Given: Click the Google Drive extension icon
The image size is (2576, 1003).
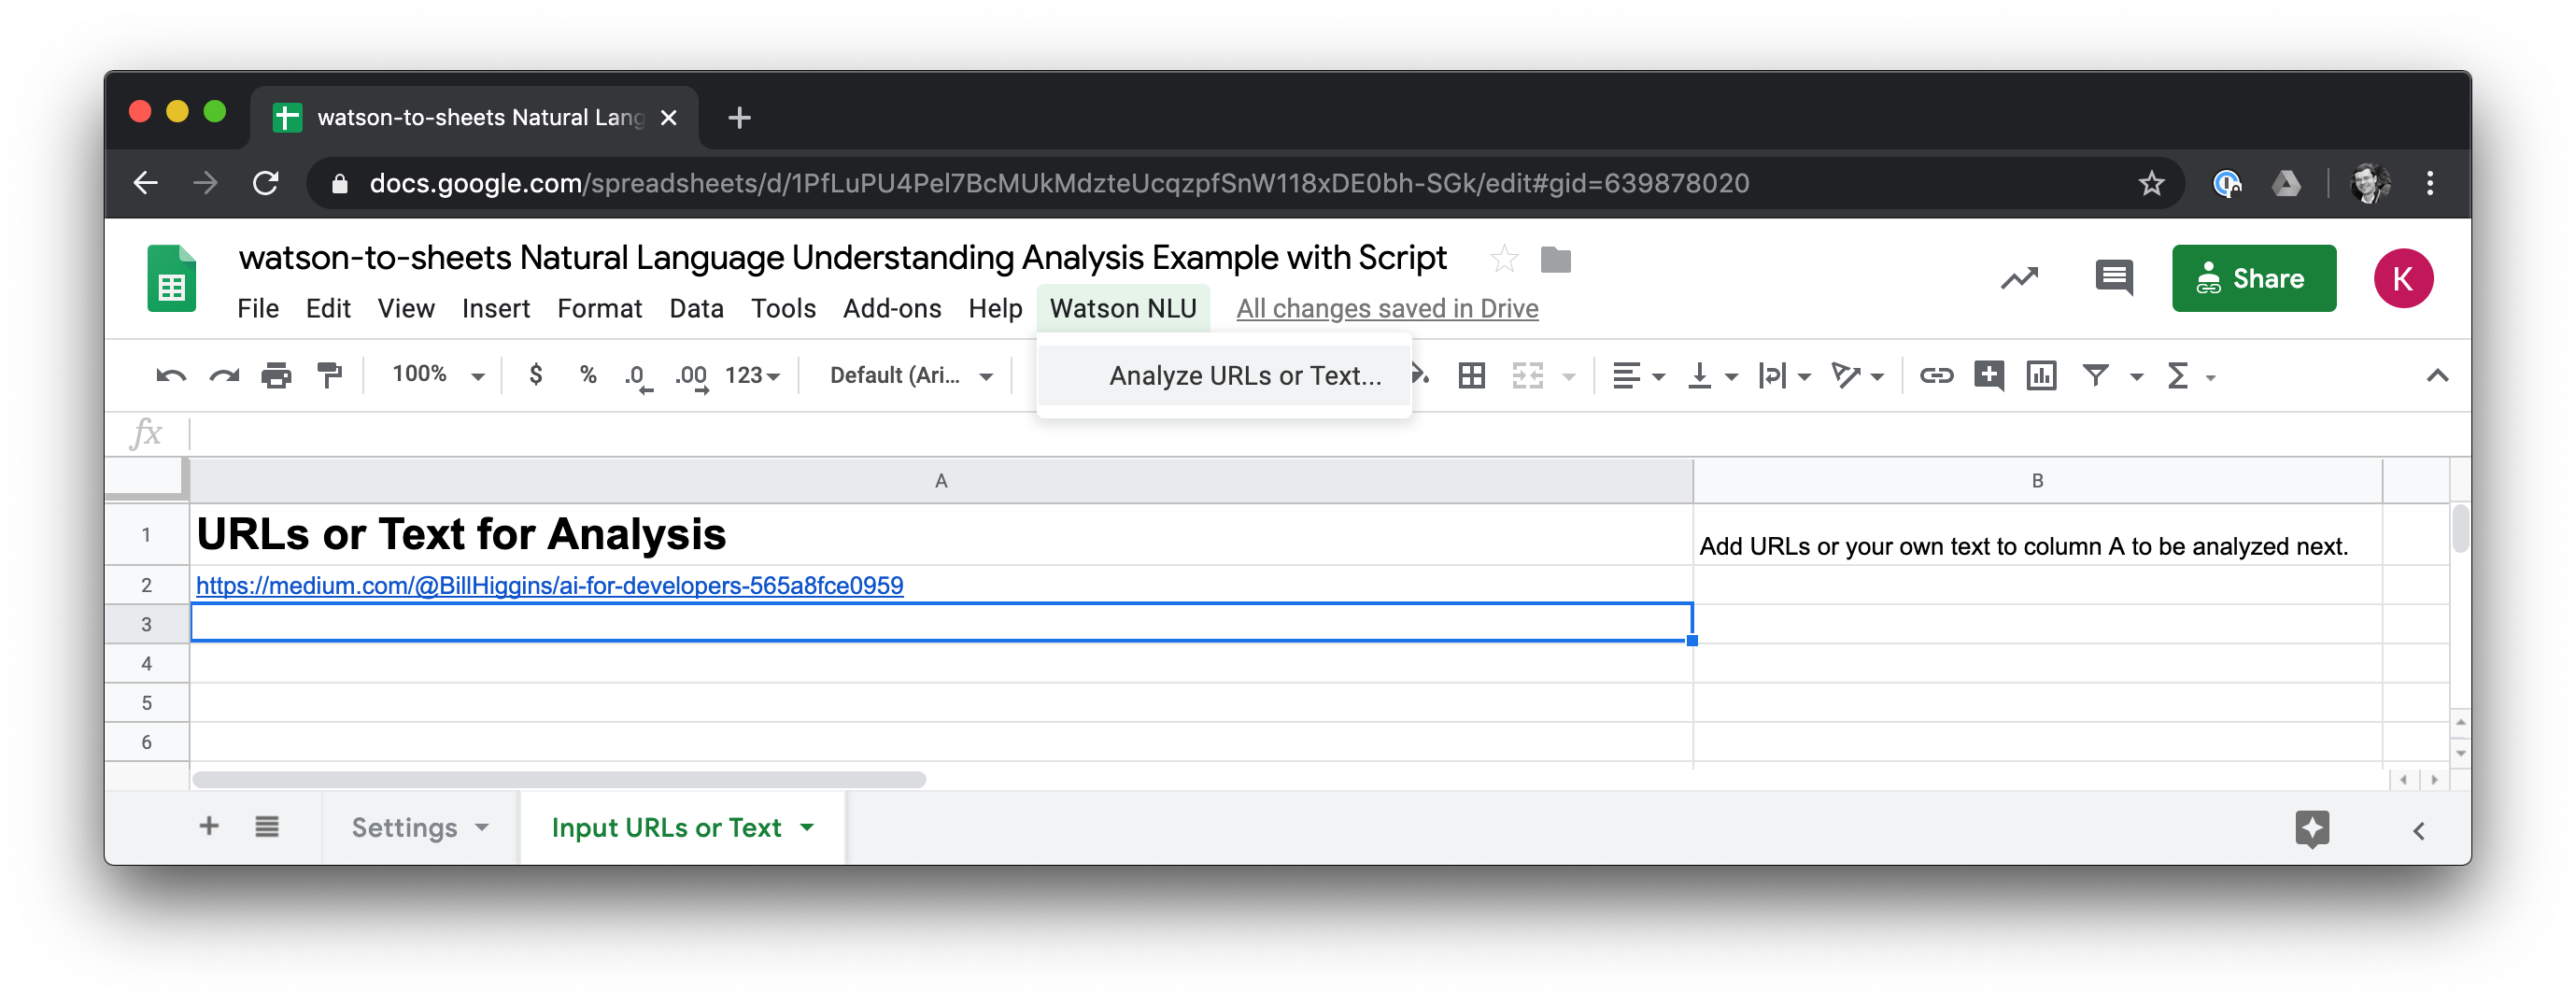Looking at the screenshot, I should tap(2286, 183).
